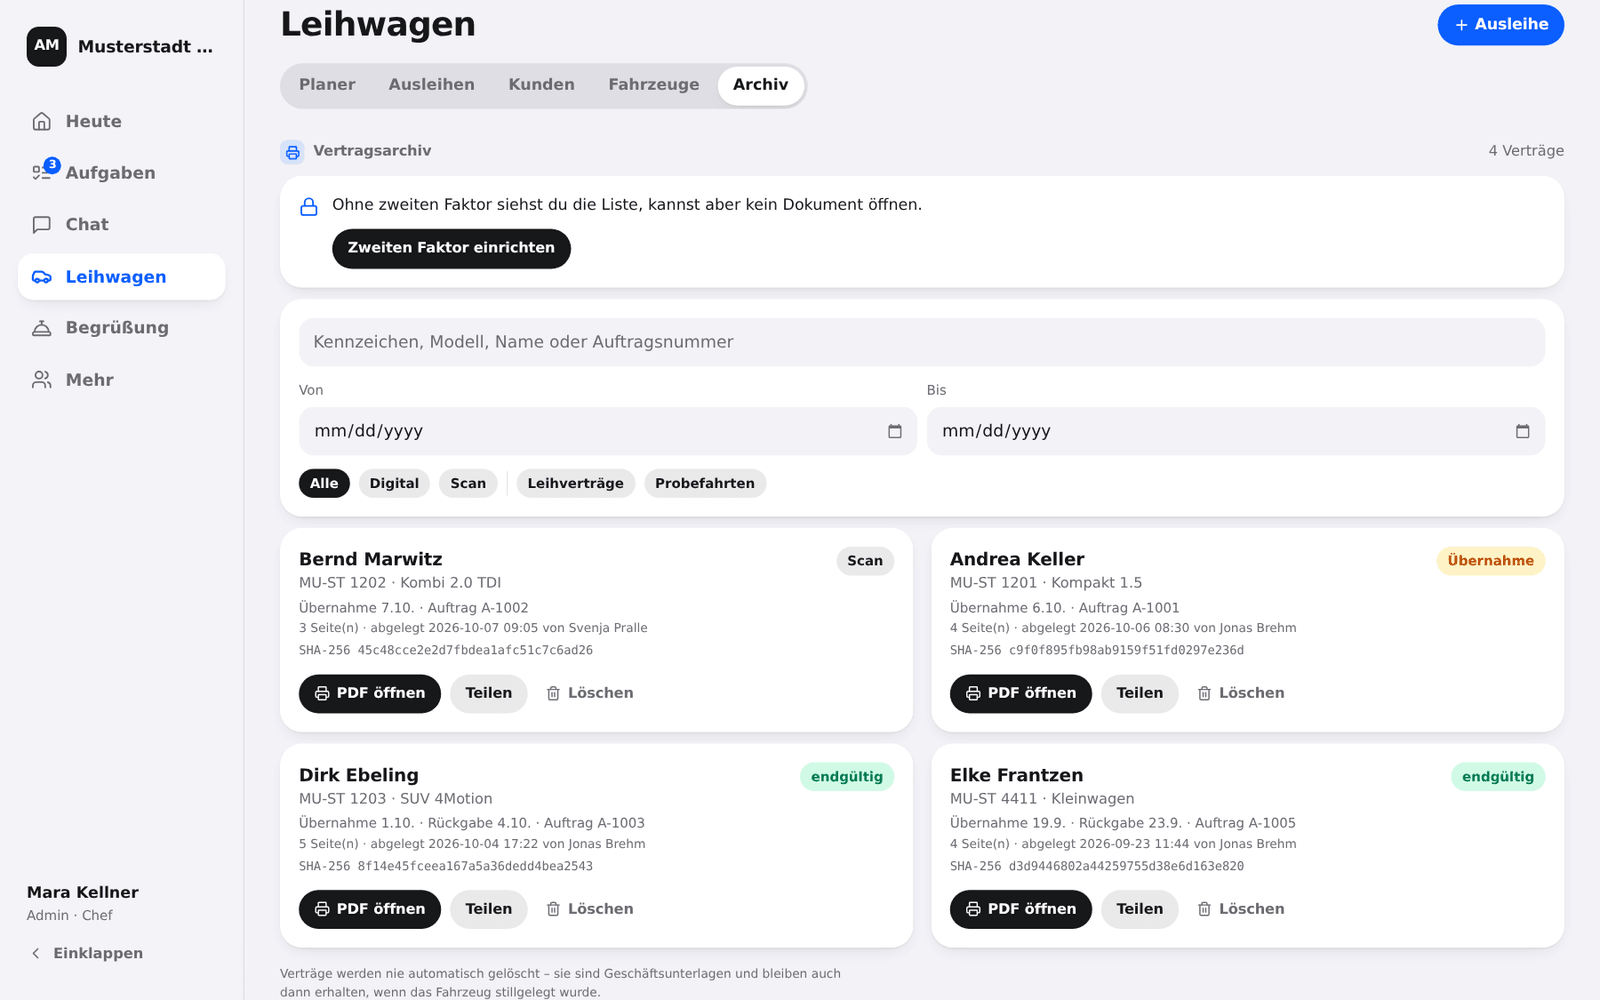Click the lock icon in the notice
This screenshot has width=1600, height=1000.
coord(309,206)
